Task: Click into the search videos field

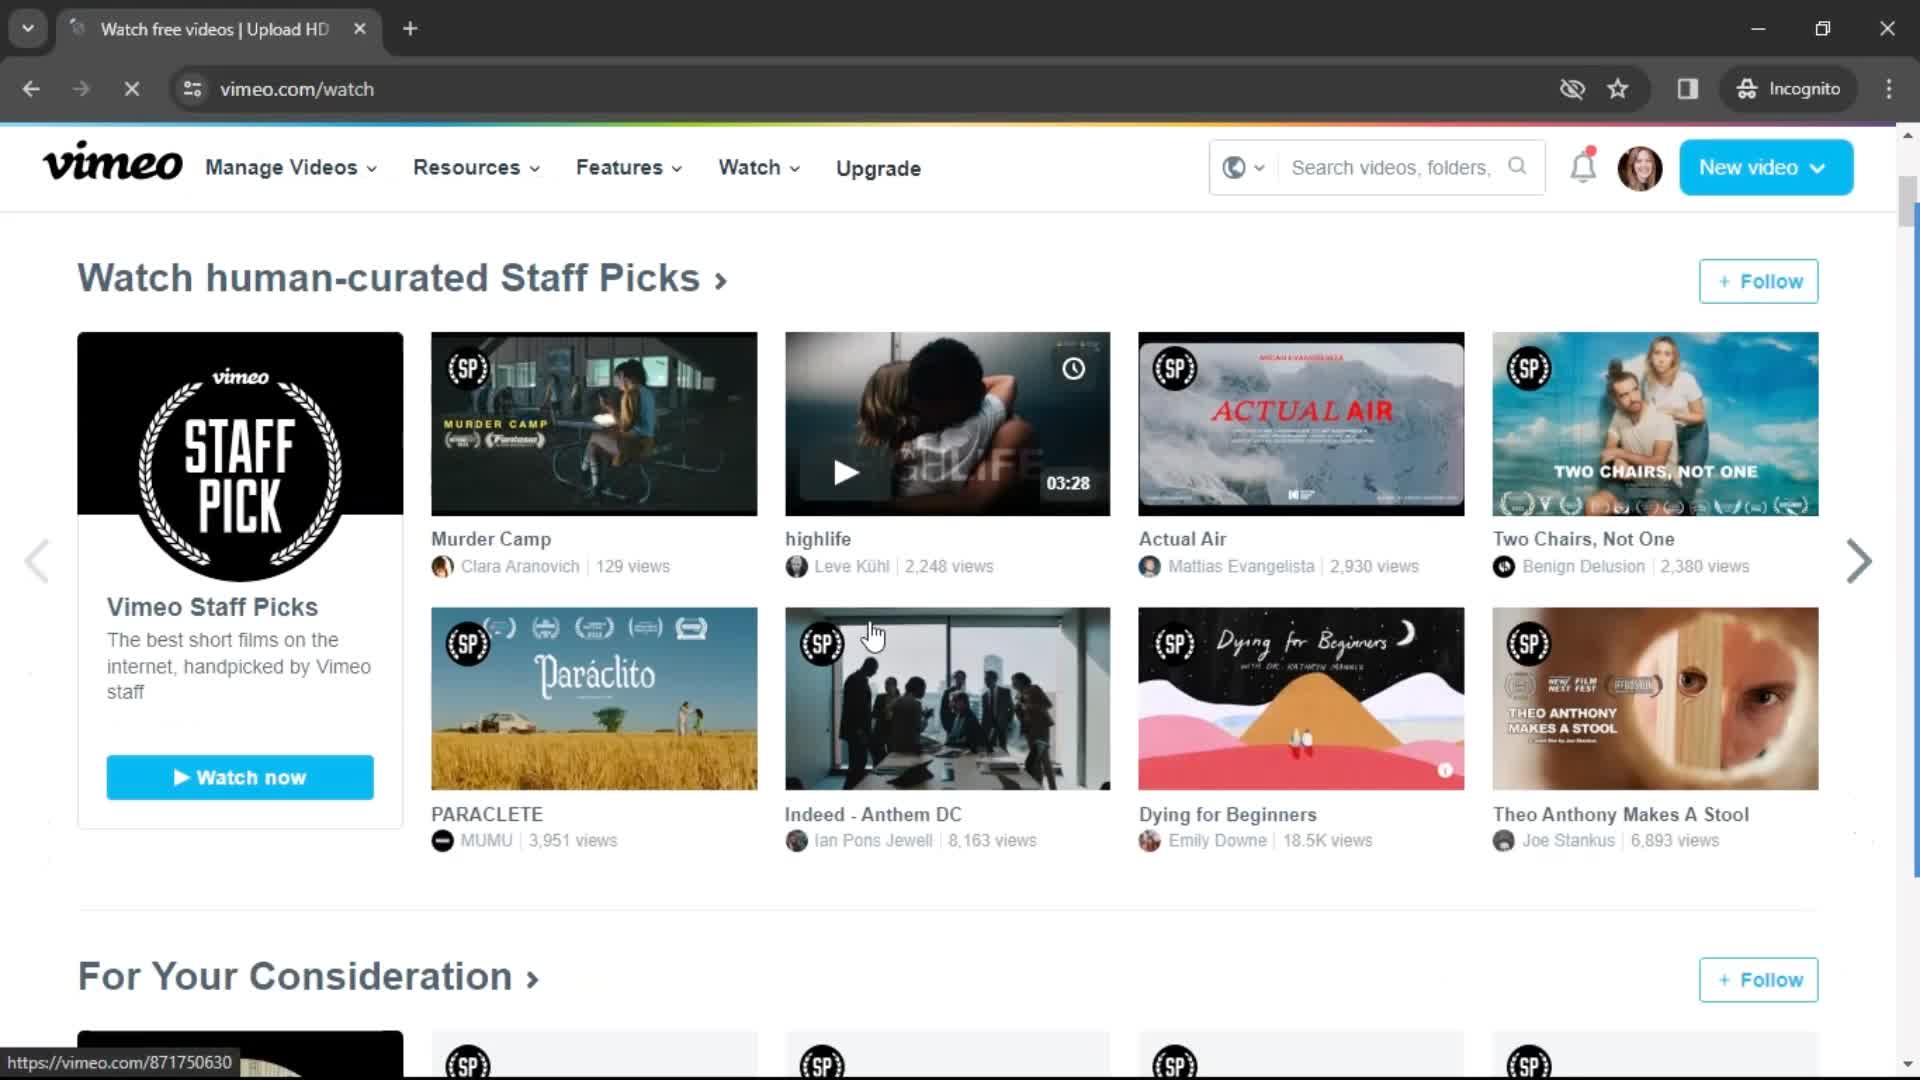Action: pyautogui.click(x=1391, y=168)
